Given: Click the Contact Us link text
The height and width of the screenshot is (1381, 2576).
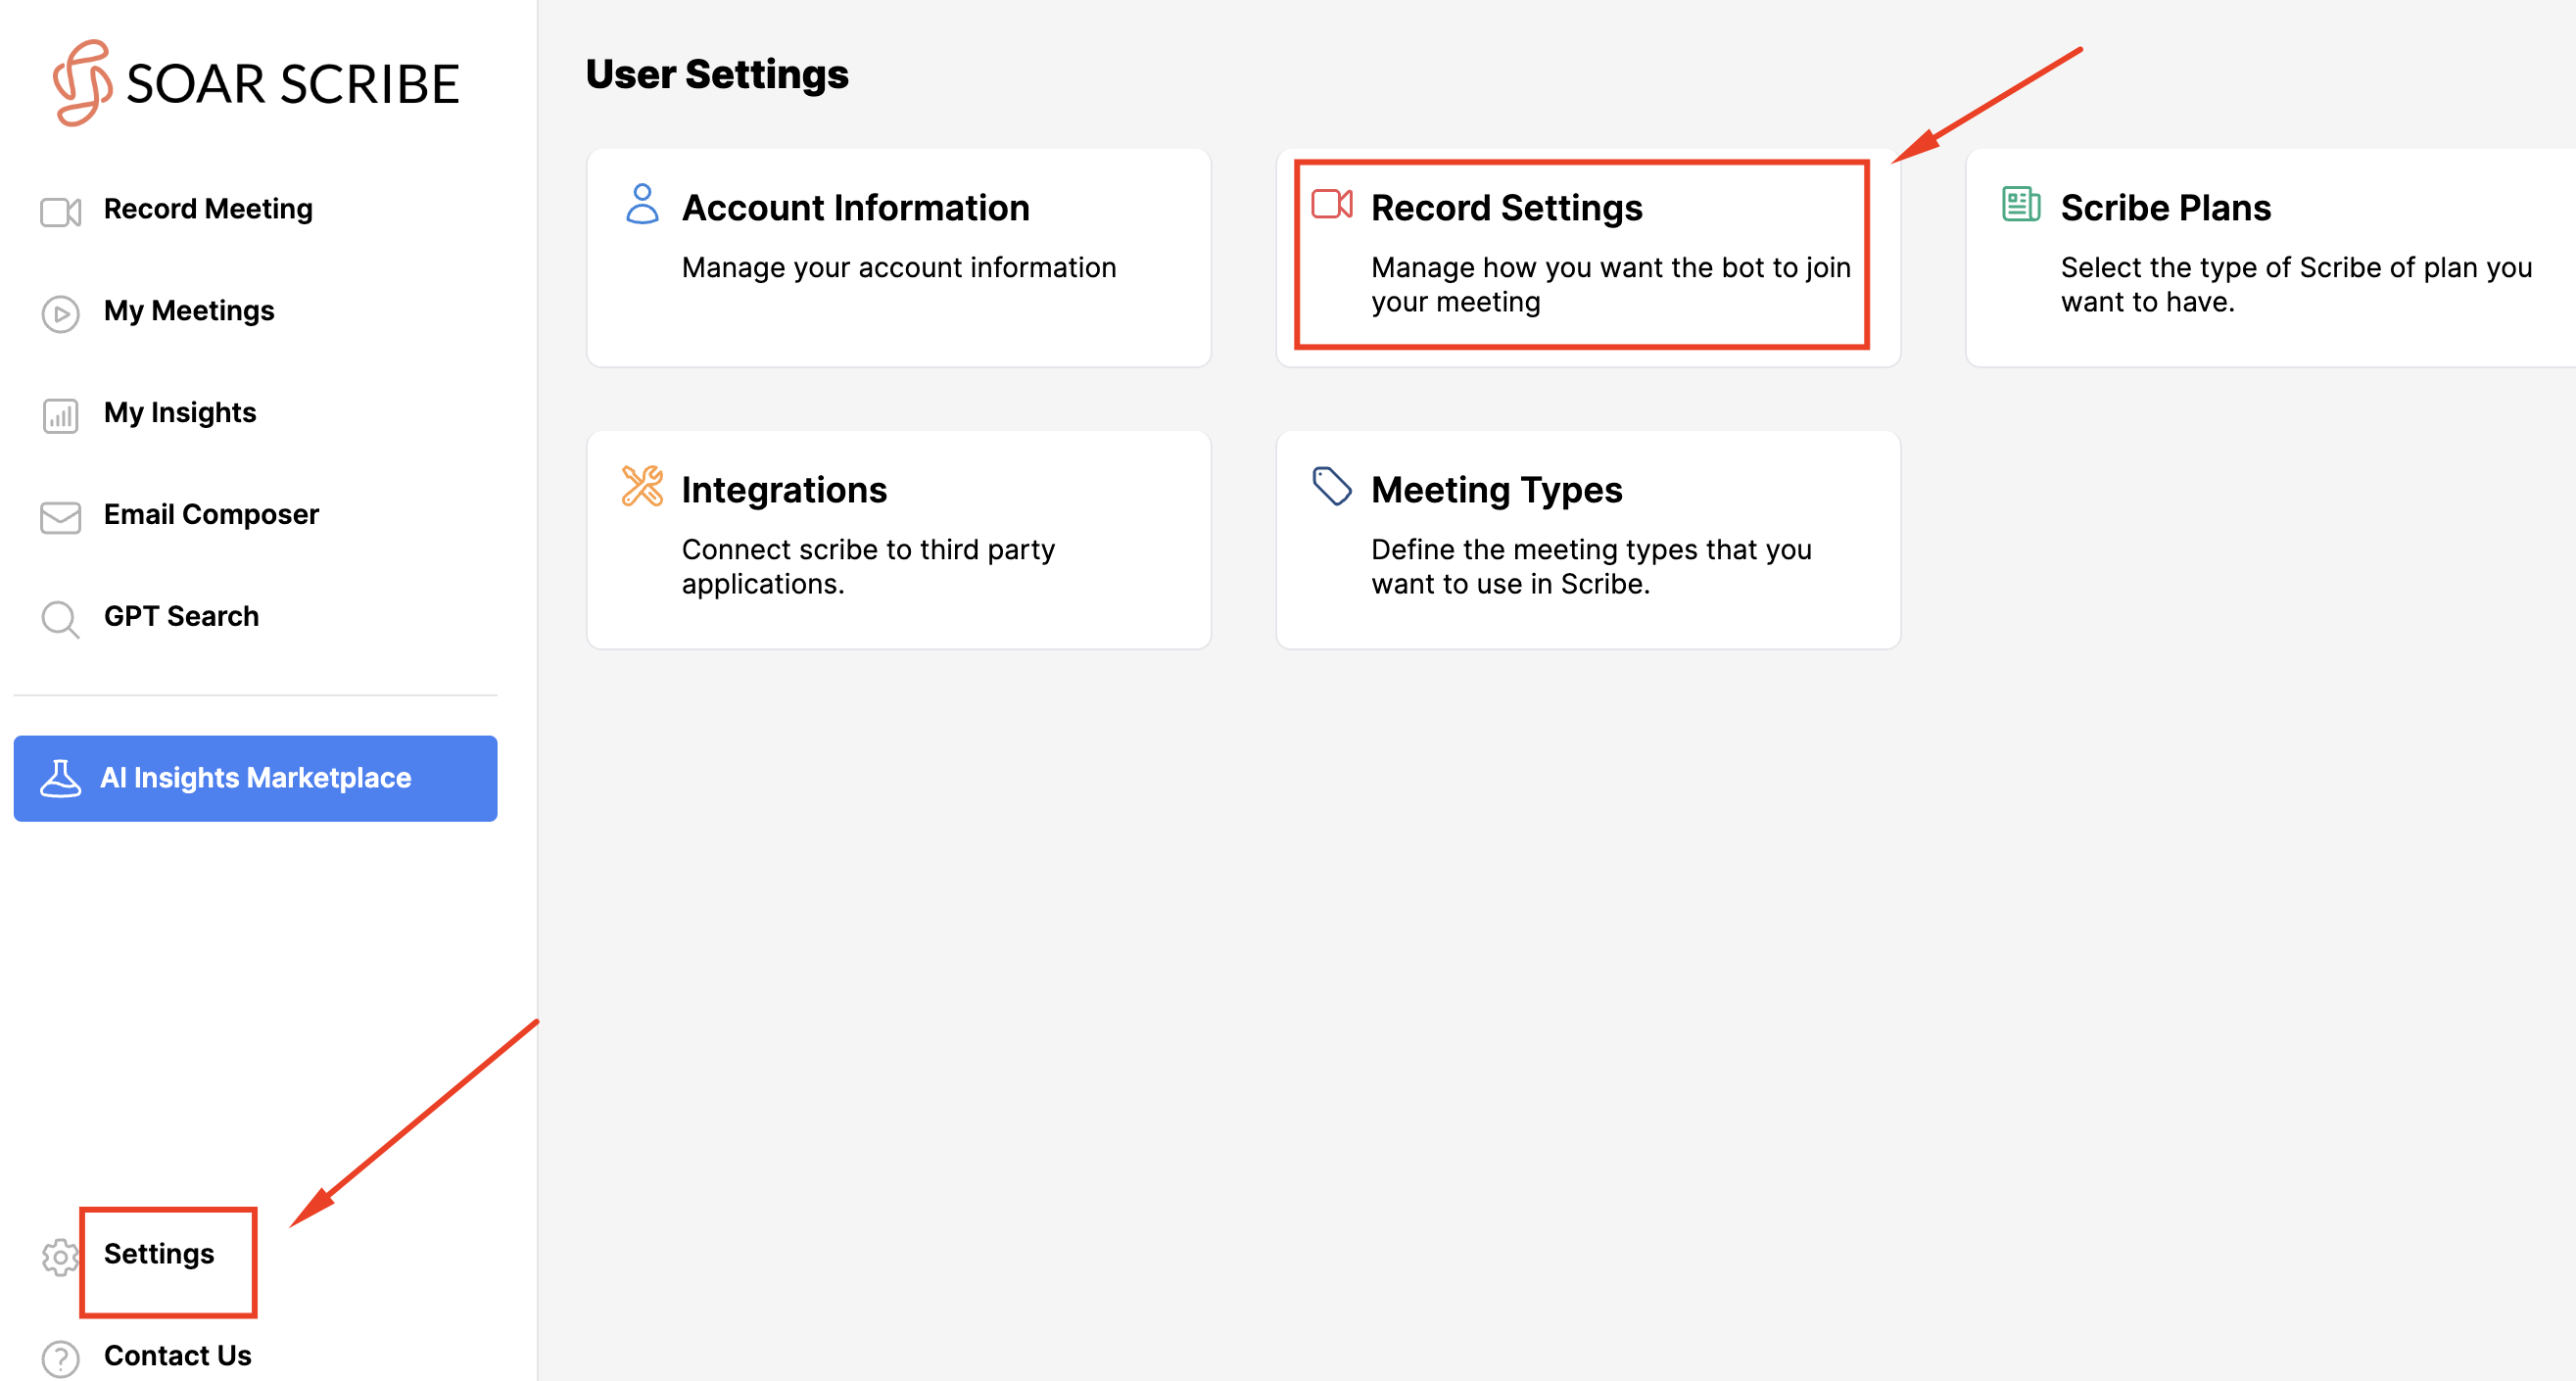Looking at the screenshot, I should pos(178,1355).
